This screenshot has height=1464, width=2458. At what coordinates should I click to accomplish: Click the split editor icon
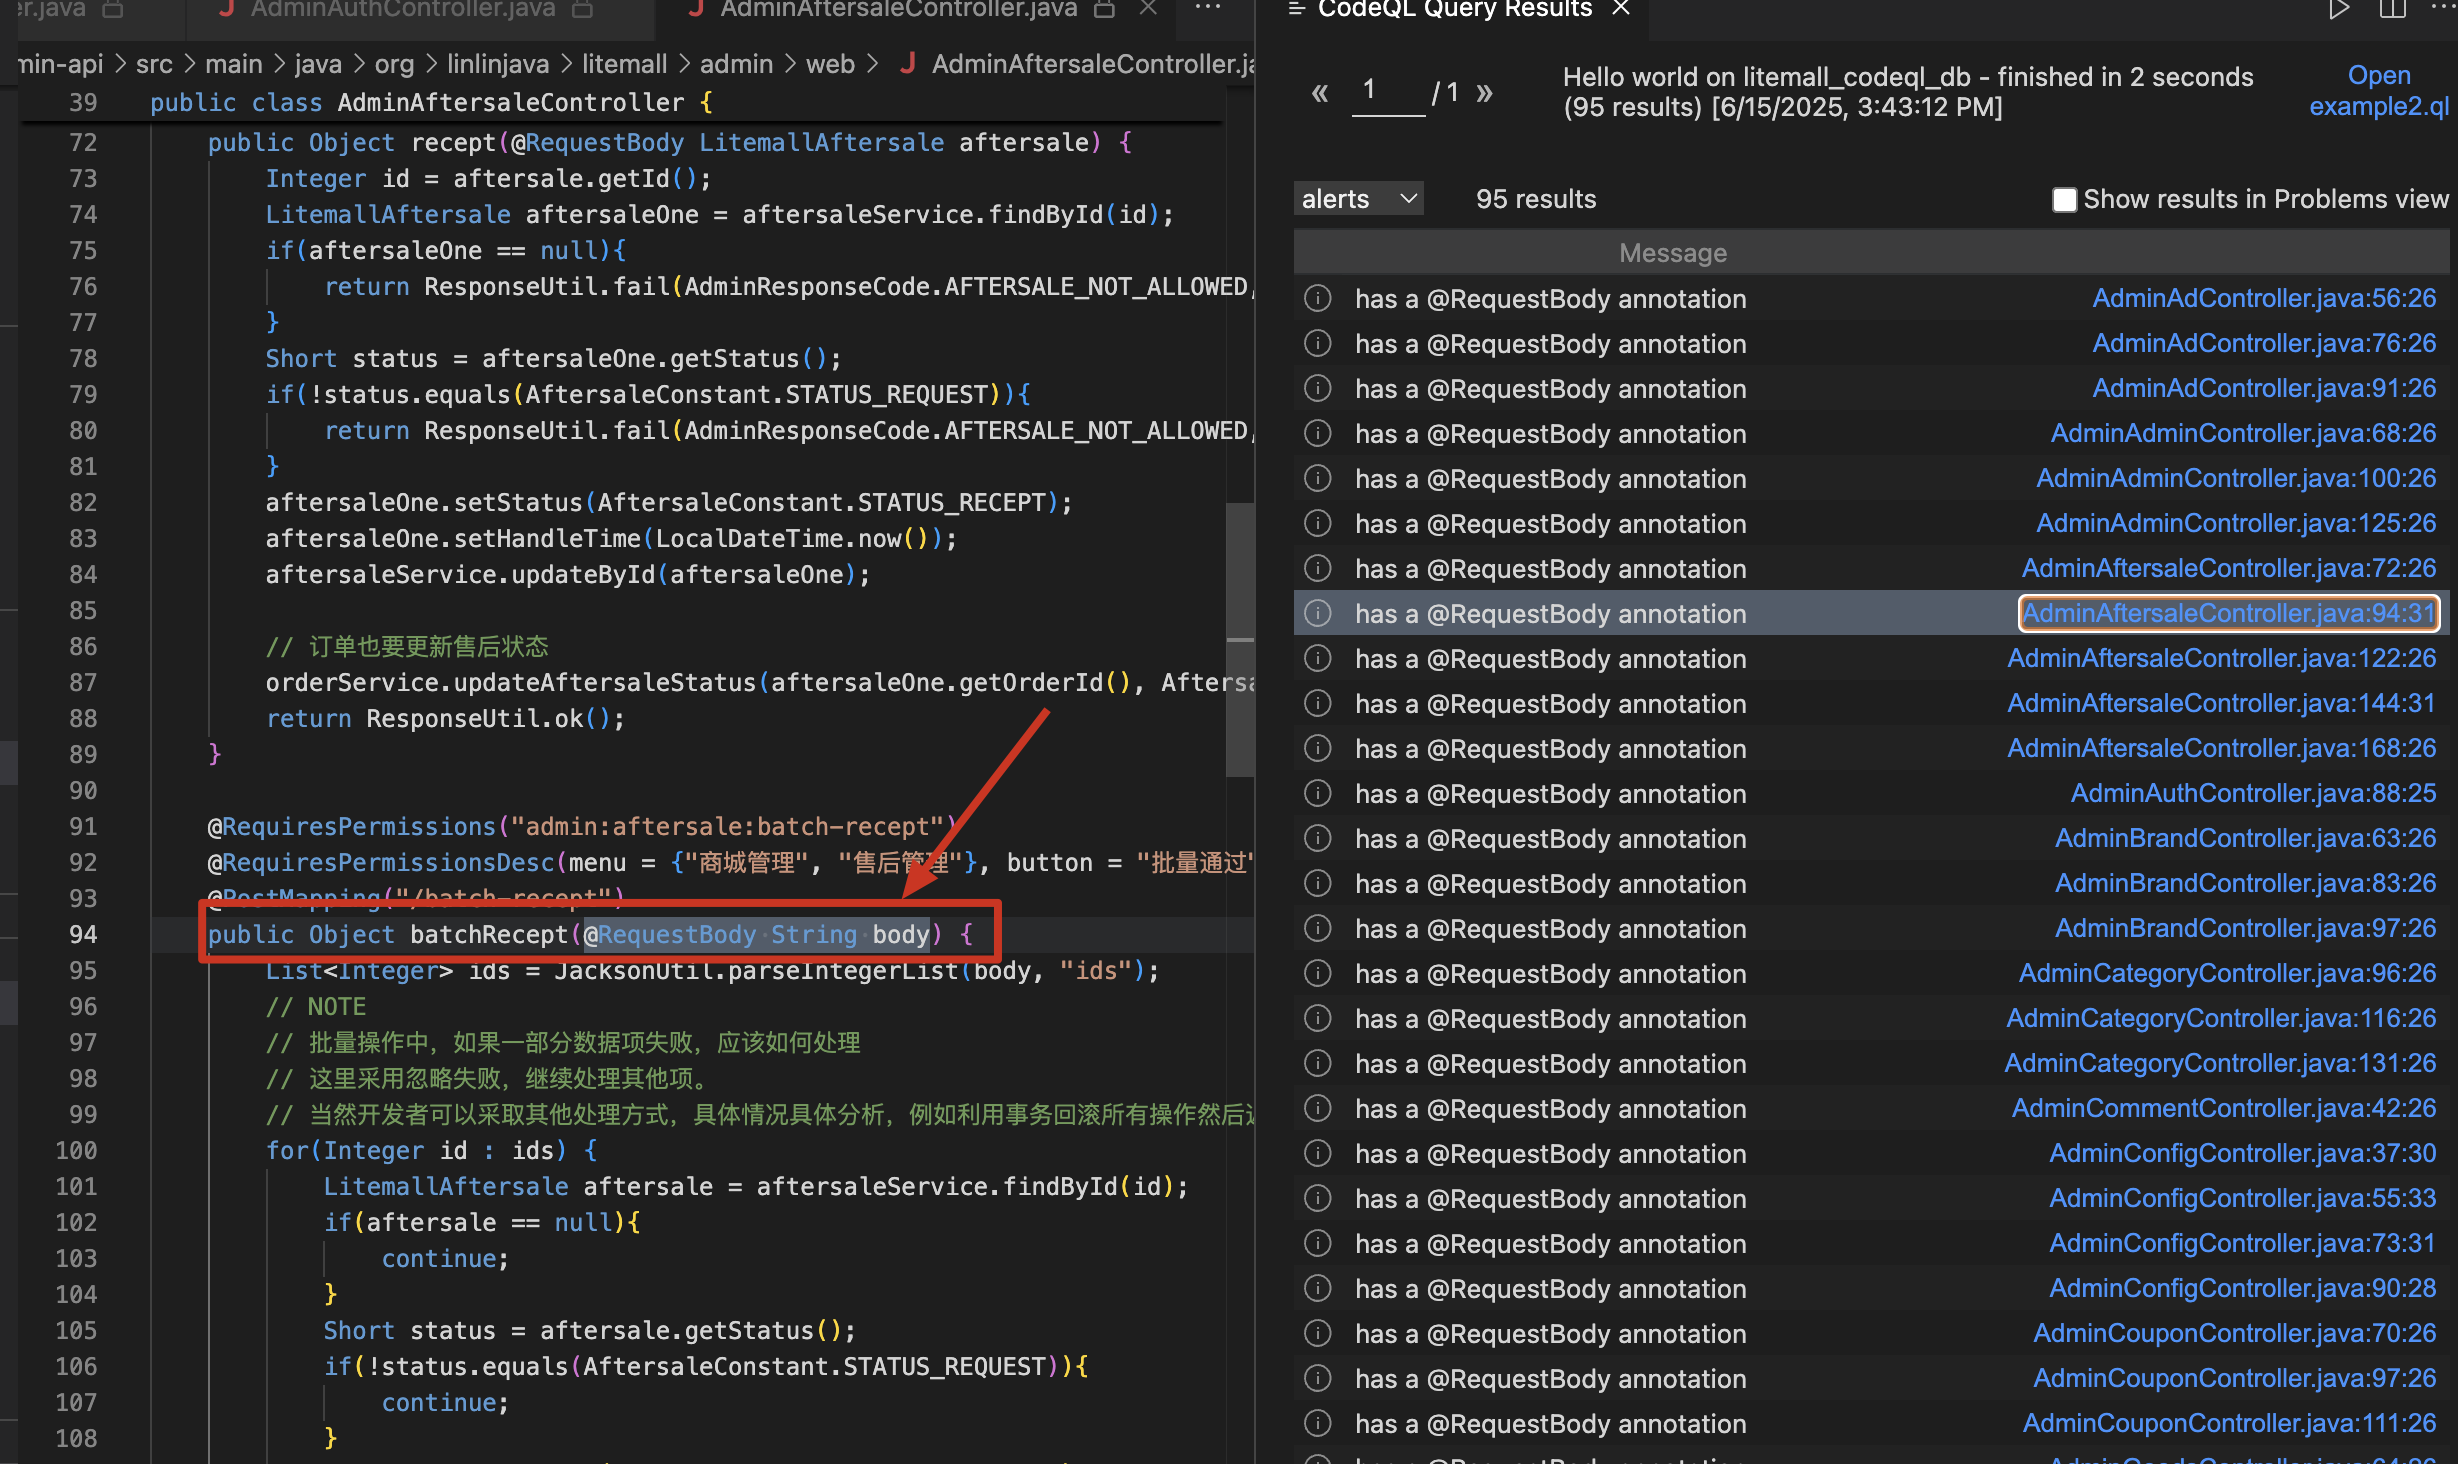tap(2392, 10)
